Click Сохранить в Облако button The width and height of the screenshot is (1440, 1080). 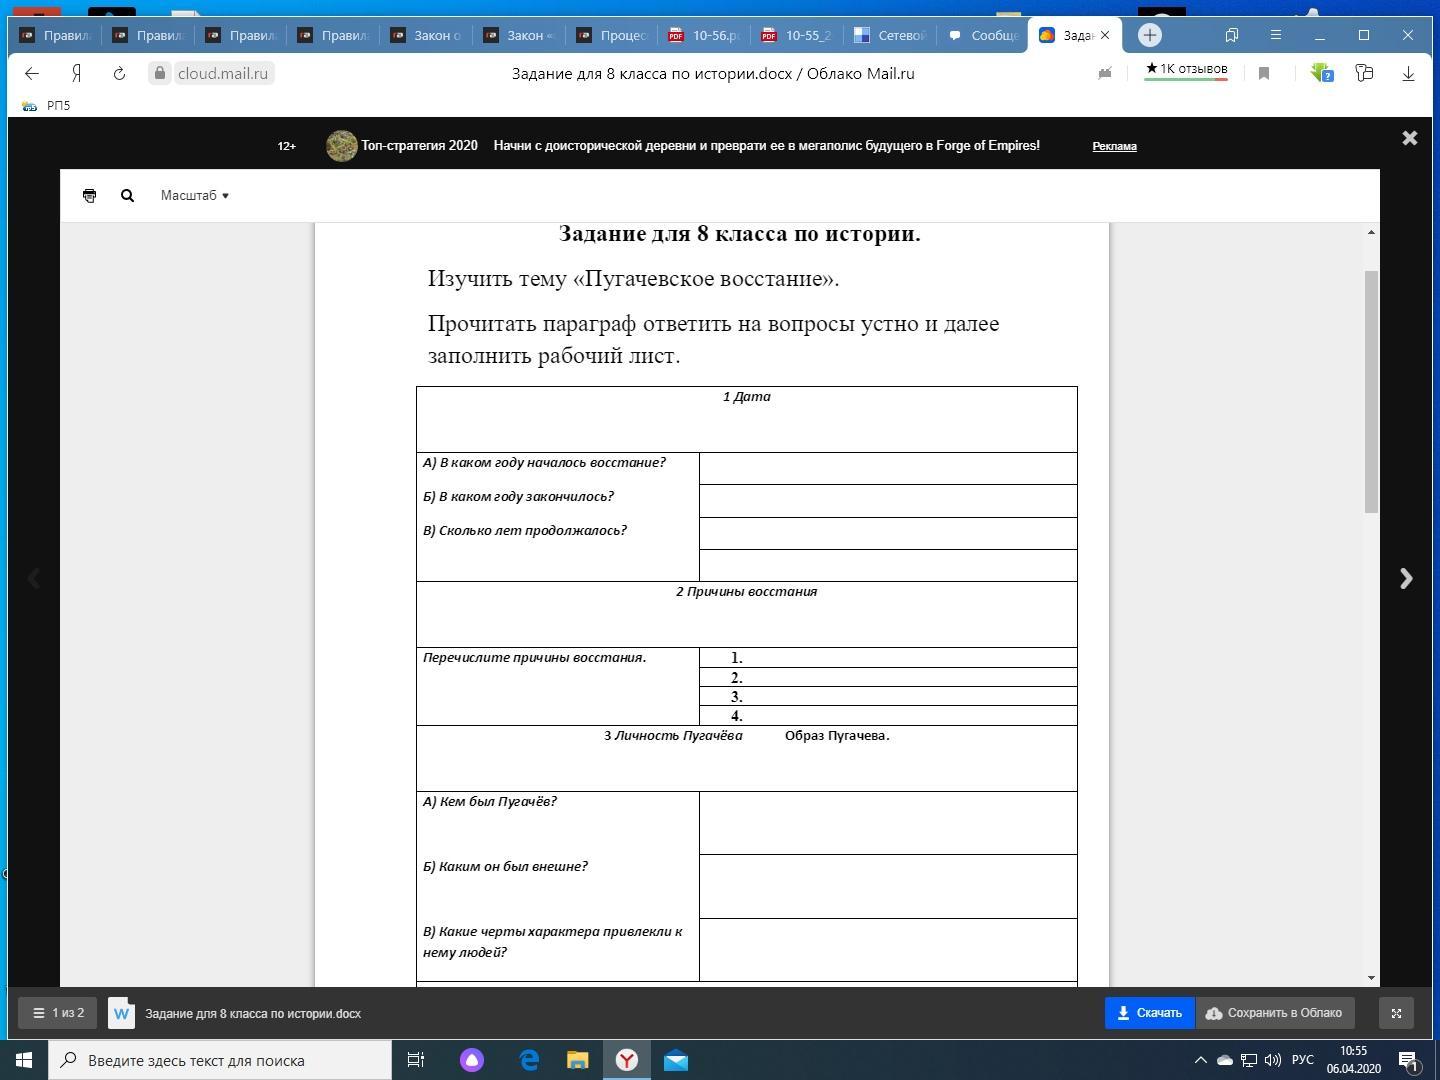coord(1275,1013)
